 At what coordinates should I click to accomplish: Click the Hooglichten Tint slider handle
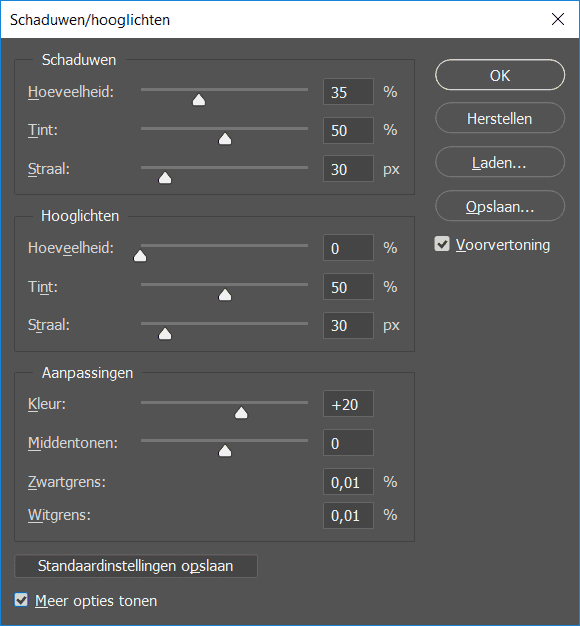coord(225,295)
